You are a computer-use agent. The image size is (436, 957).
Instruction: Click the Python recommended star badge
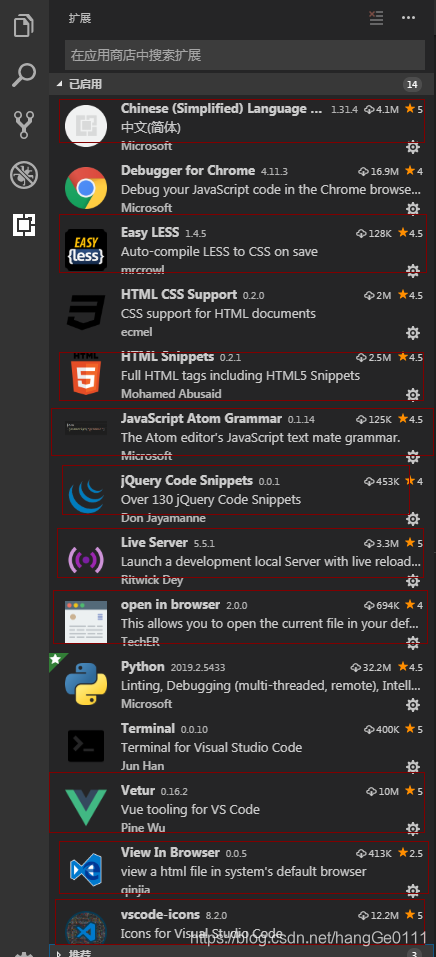tap(56, 659)
